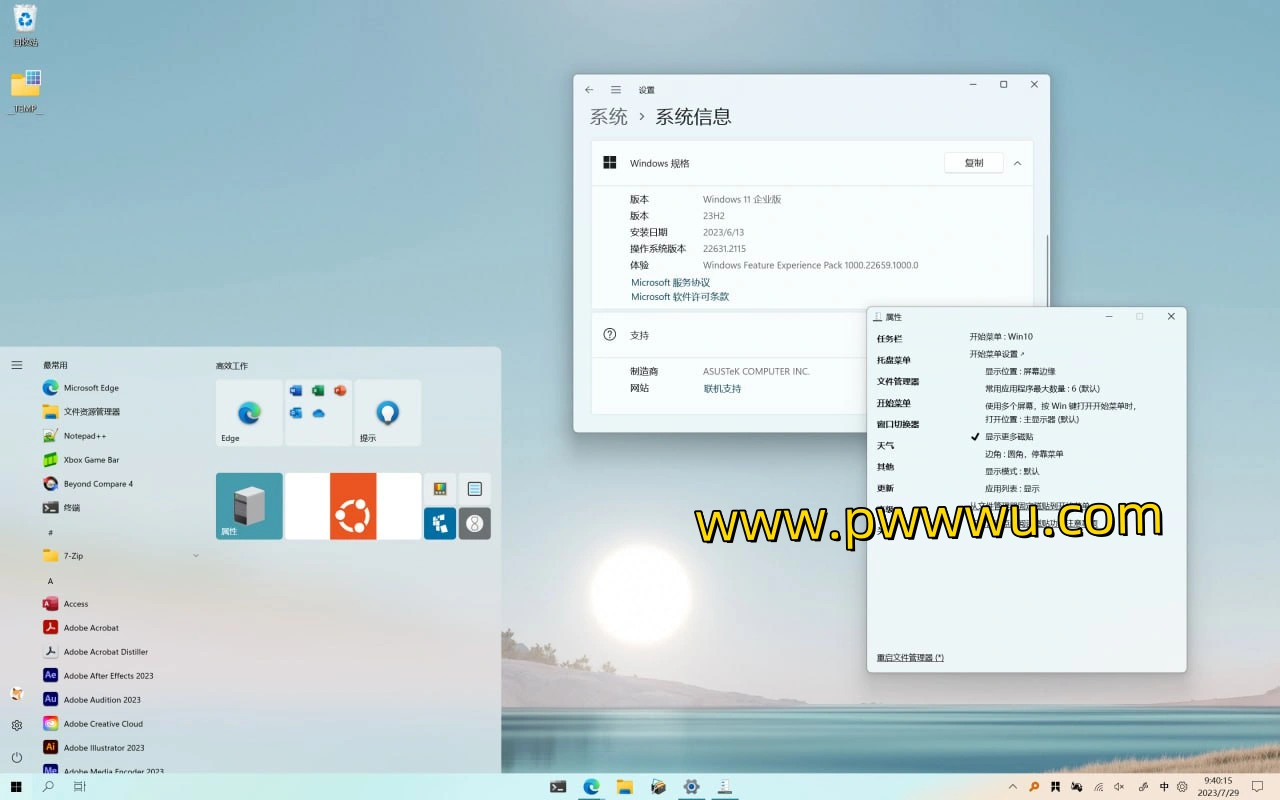Click the back arrow in the Settings window

[x=589, y=89]
